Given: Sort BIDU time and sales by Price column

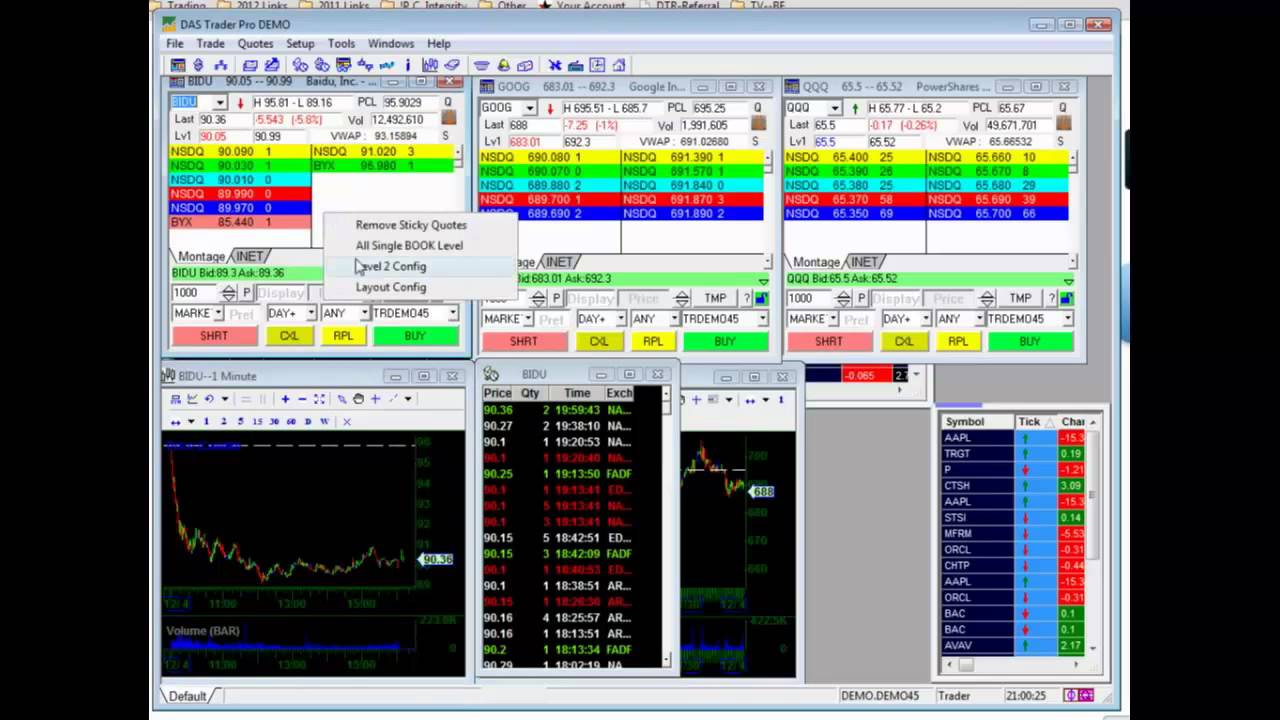Looking at the screenshot, I should (498, 393).
